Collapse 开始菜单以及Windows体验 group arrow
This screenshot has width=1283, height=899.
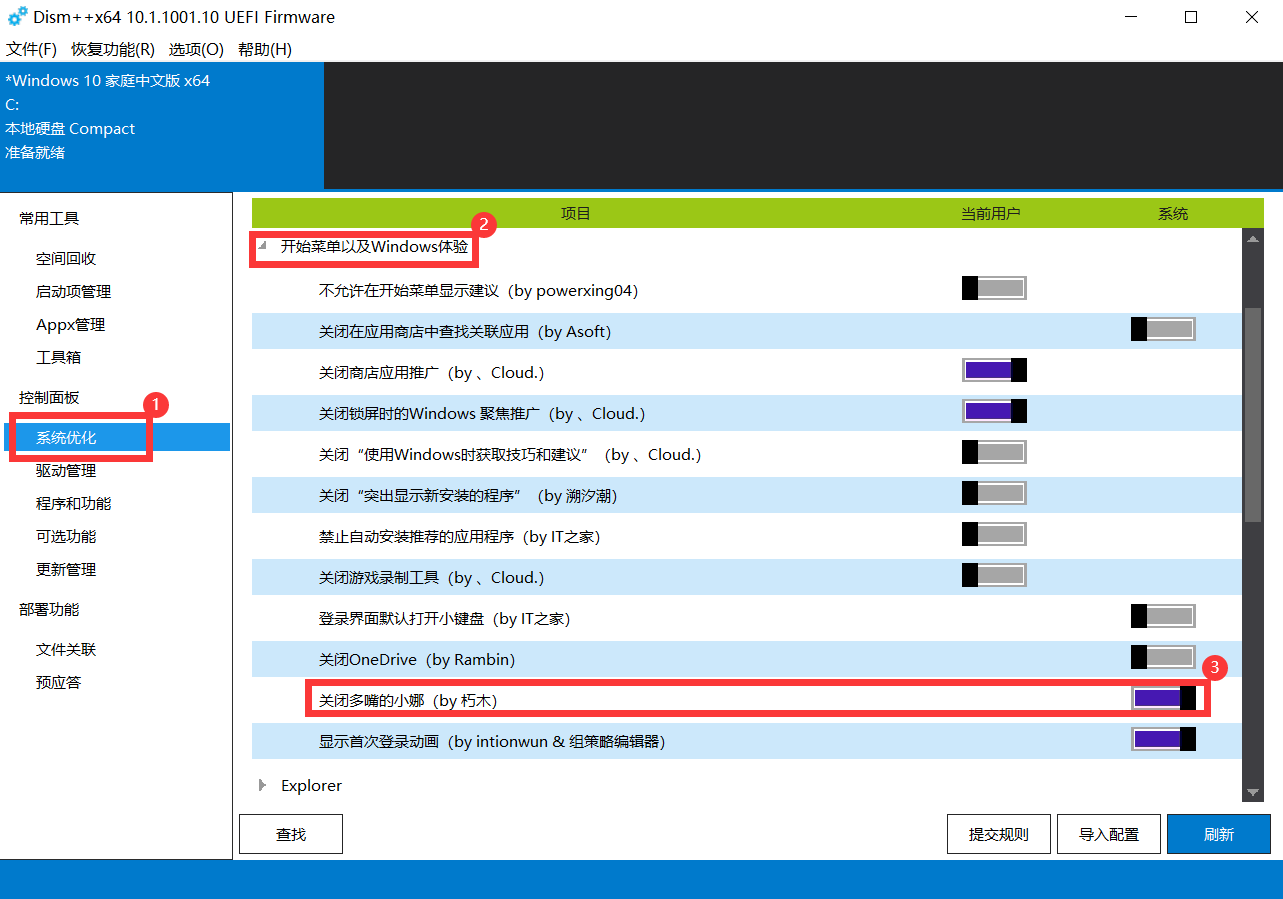coord(263,246)
